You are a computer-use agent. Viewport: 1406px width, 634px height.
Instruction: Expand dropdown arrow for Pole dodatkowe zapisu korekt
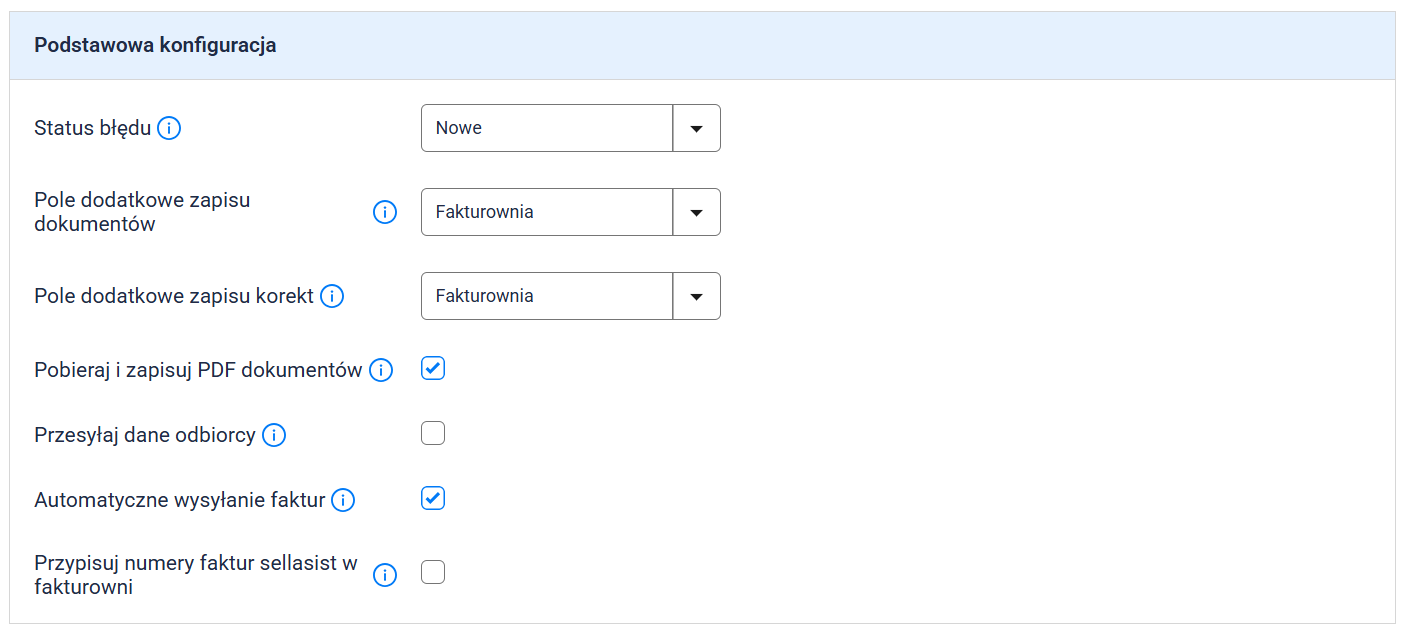697,296
